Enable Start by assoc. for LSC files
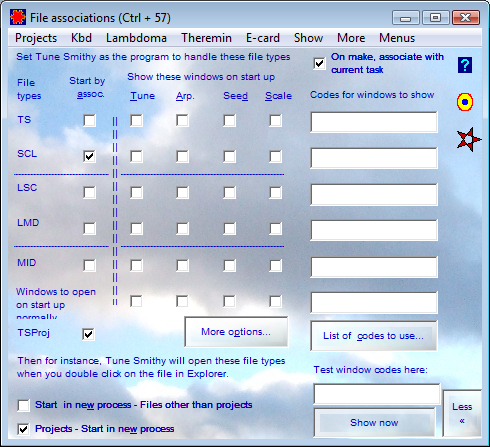Screen dimensions: 490x447 (x=89, y=192)
